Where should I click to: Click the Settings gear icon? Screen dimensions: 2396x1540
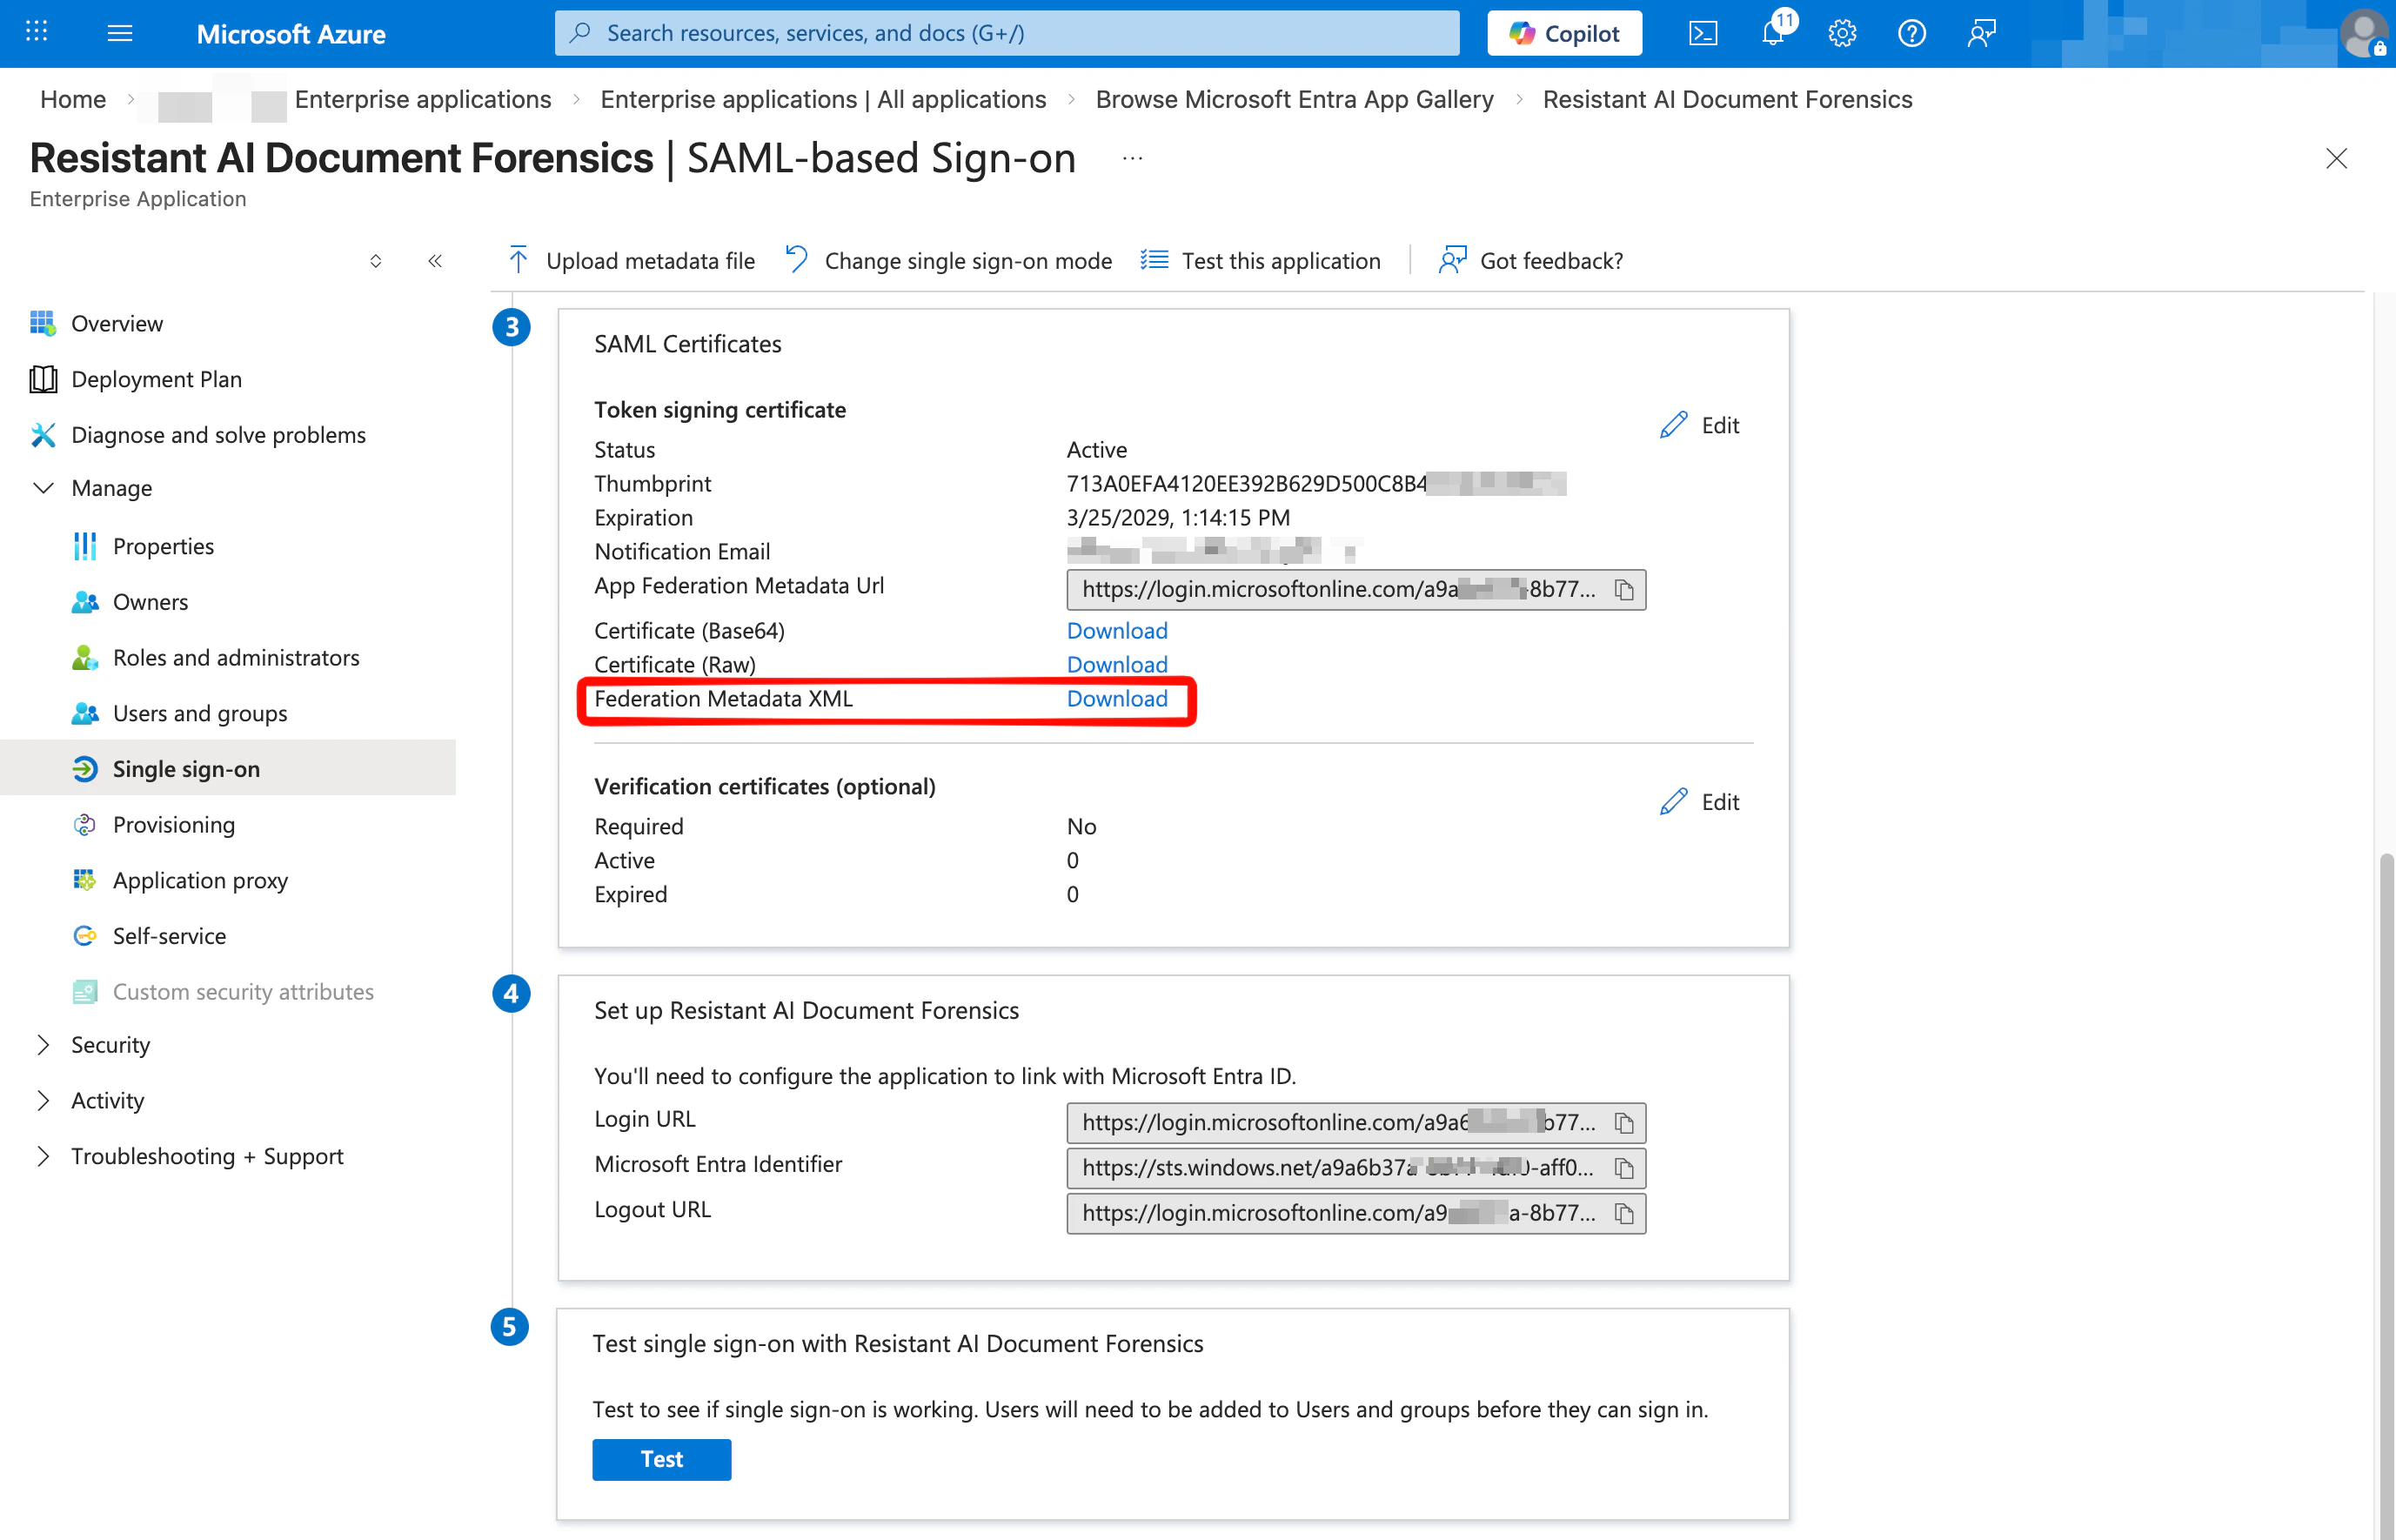1842,33
